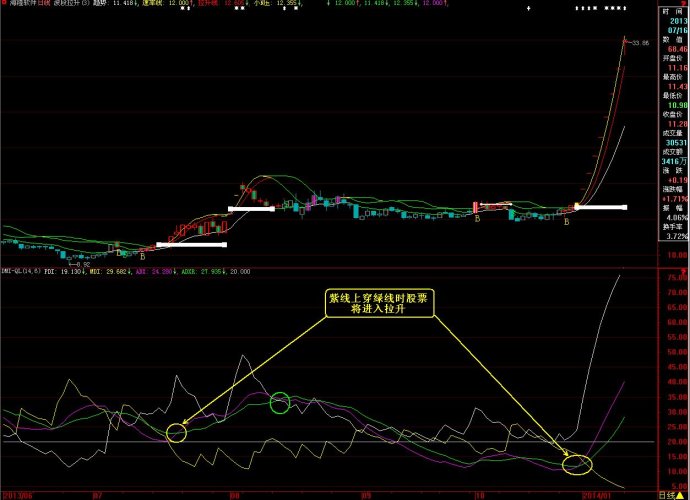Click the 成交量 value 30531
This screenshot has width=690, height=500.
(676, 143)
